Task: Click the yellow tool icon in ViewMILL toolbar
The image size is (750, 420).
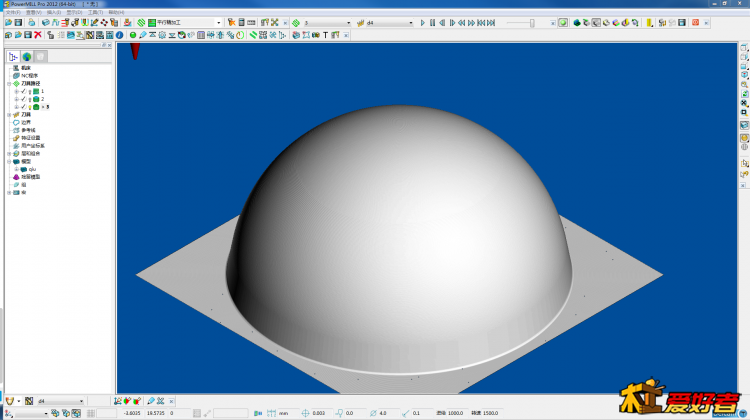Action: 649,22
